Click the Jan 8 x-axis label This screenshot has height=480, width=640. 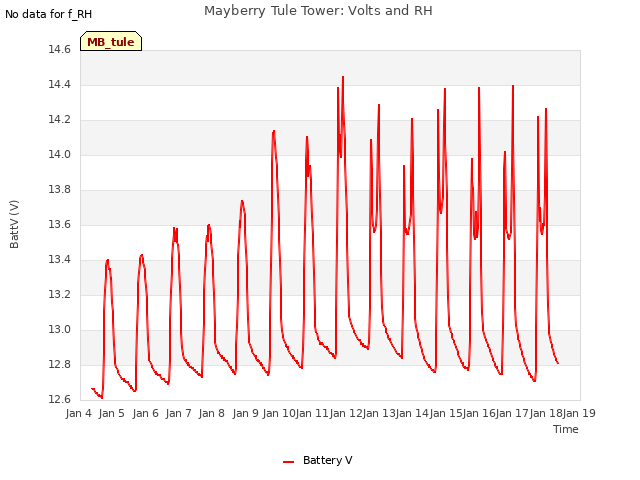pyautogui.click(x=212, y=413)
